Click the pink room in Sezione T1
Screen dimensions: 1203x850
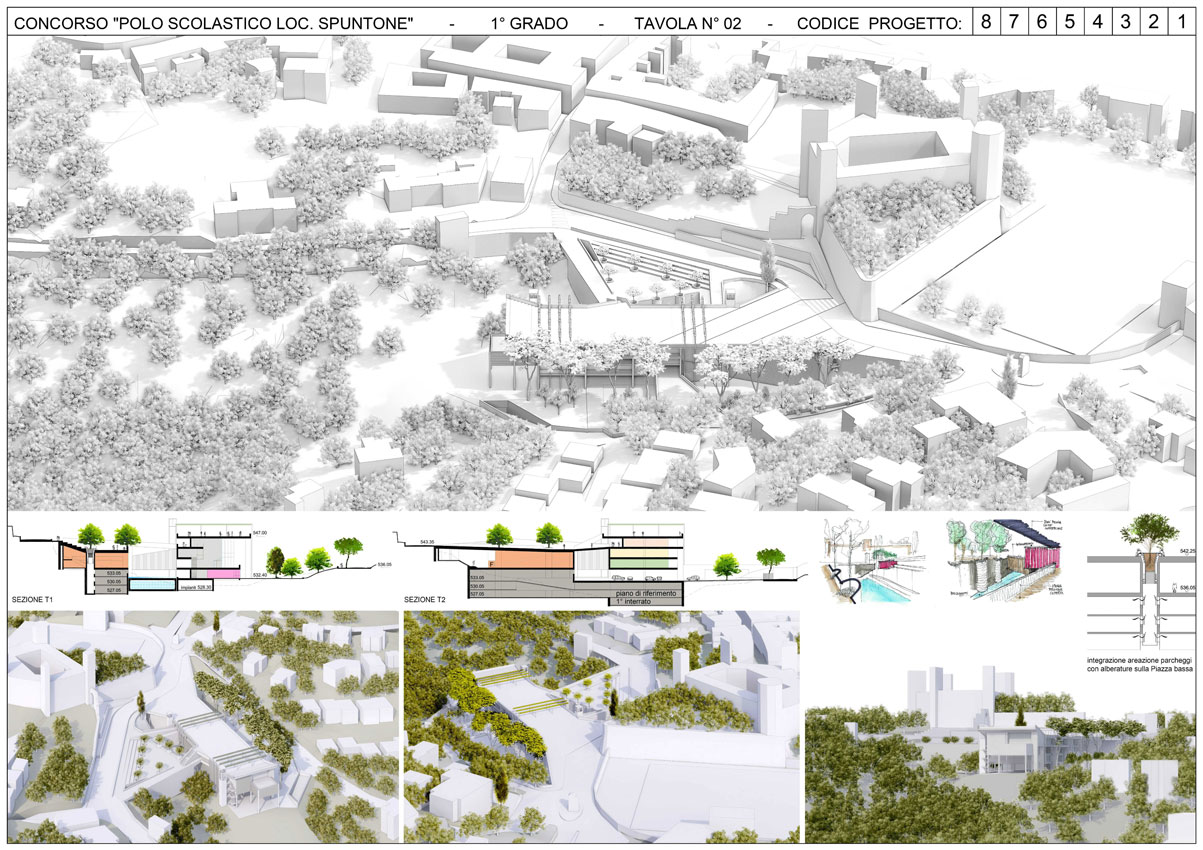tap(222, 573)
